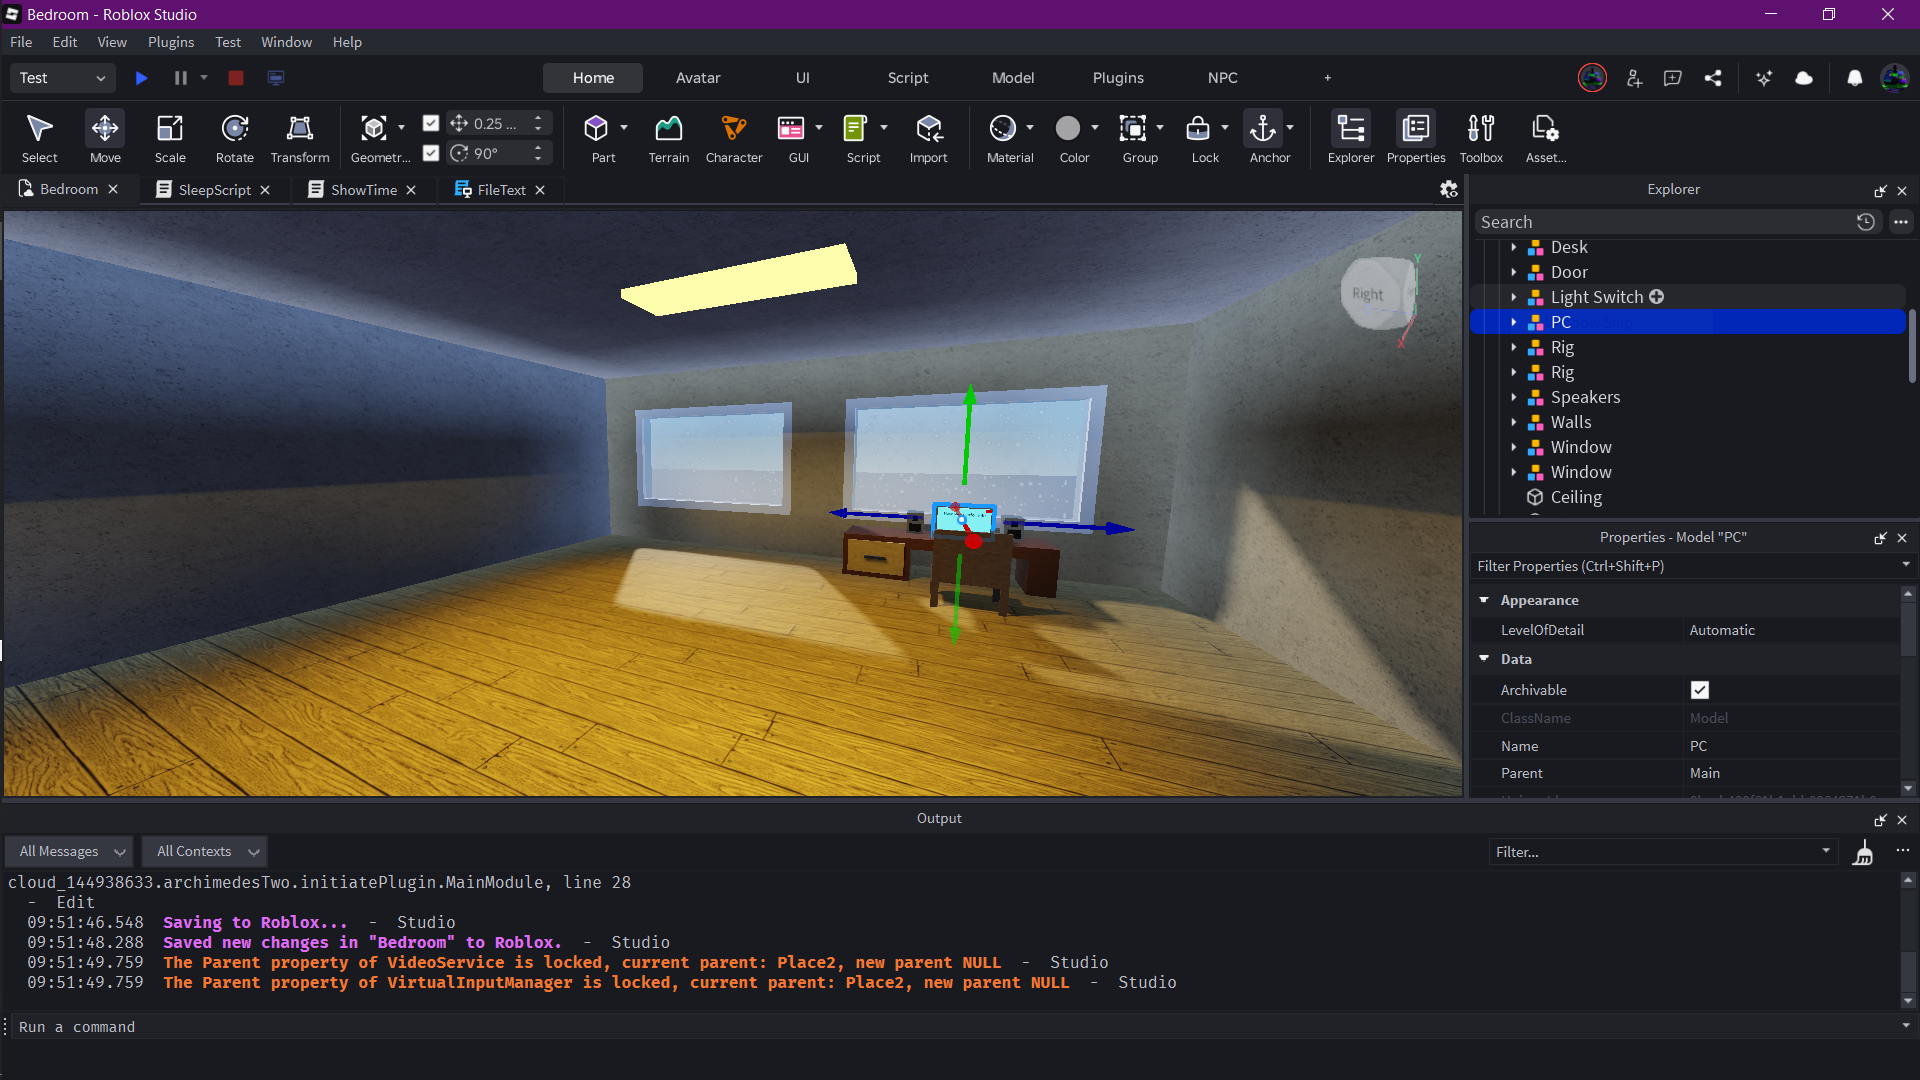Open the Plugins menu
Image resolution: width=1920 pixels, height=1080 pixels.
171,42
